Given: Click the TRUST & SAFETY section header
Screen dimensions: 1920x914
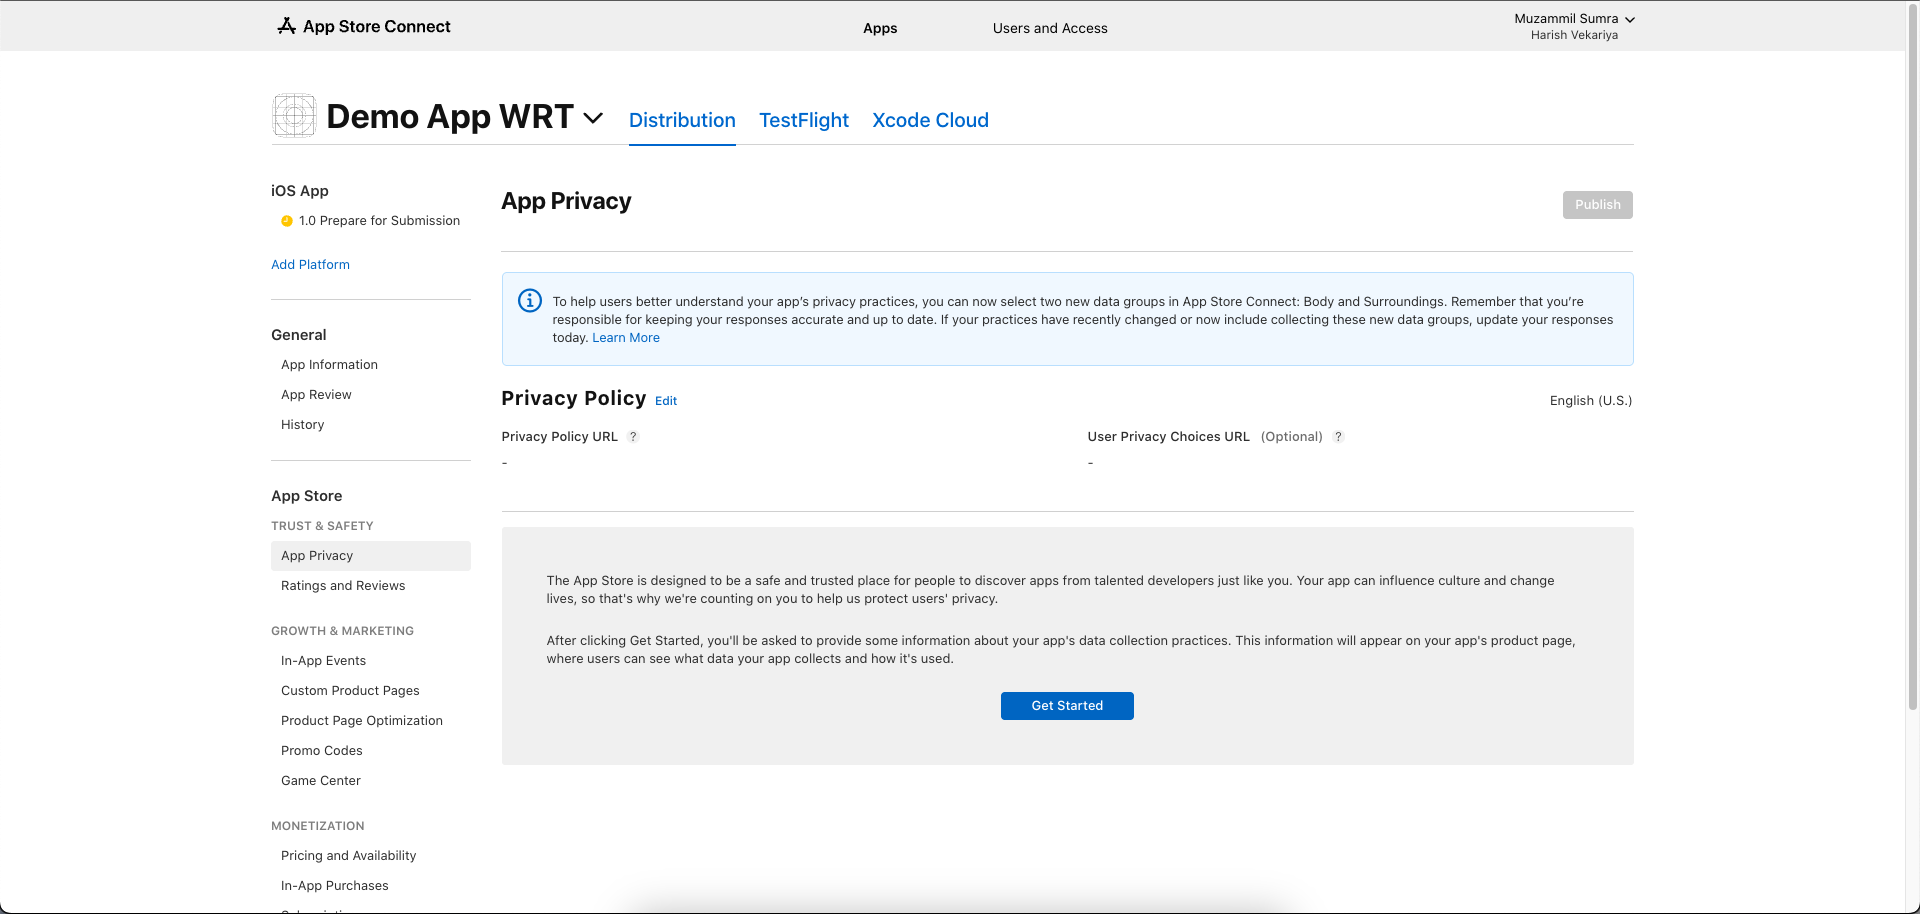Looking at the screenshot, I should click(x=322, y=526).
